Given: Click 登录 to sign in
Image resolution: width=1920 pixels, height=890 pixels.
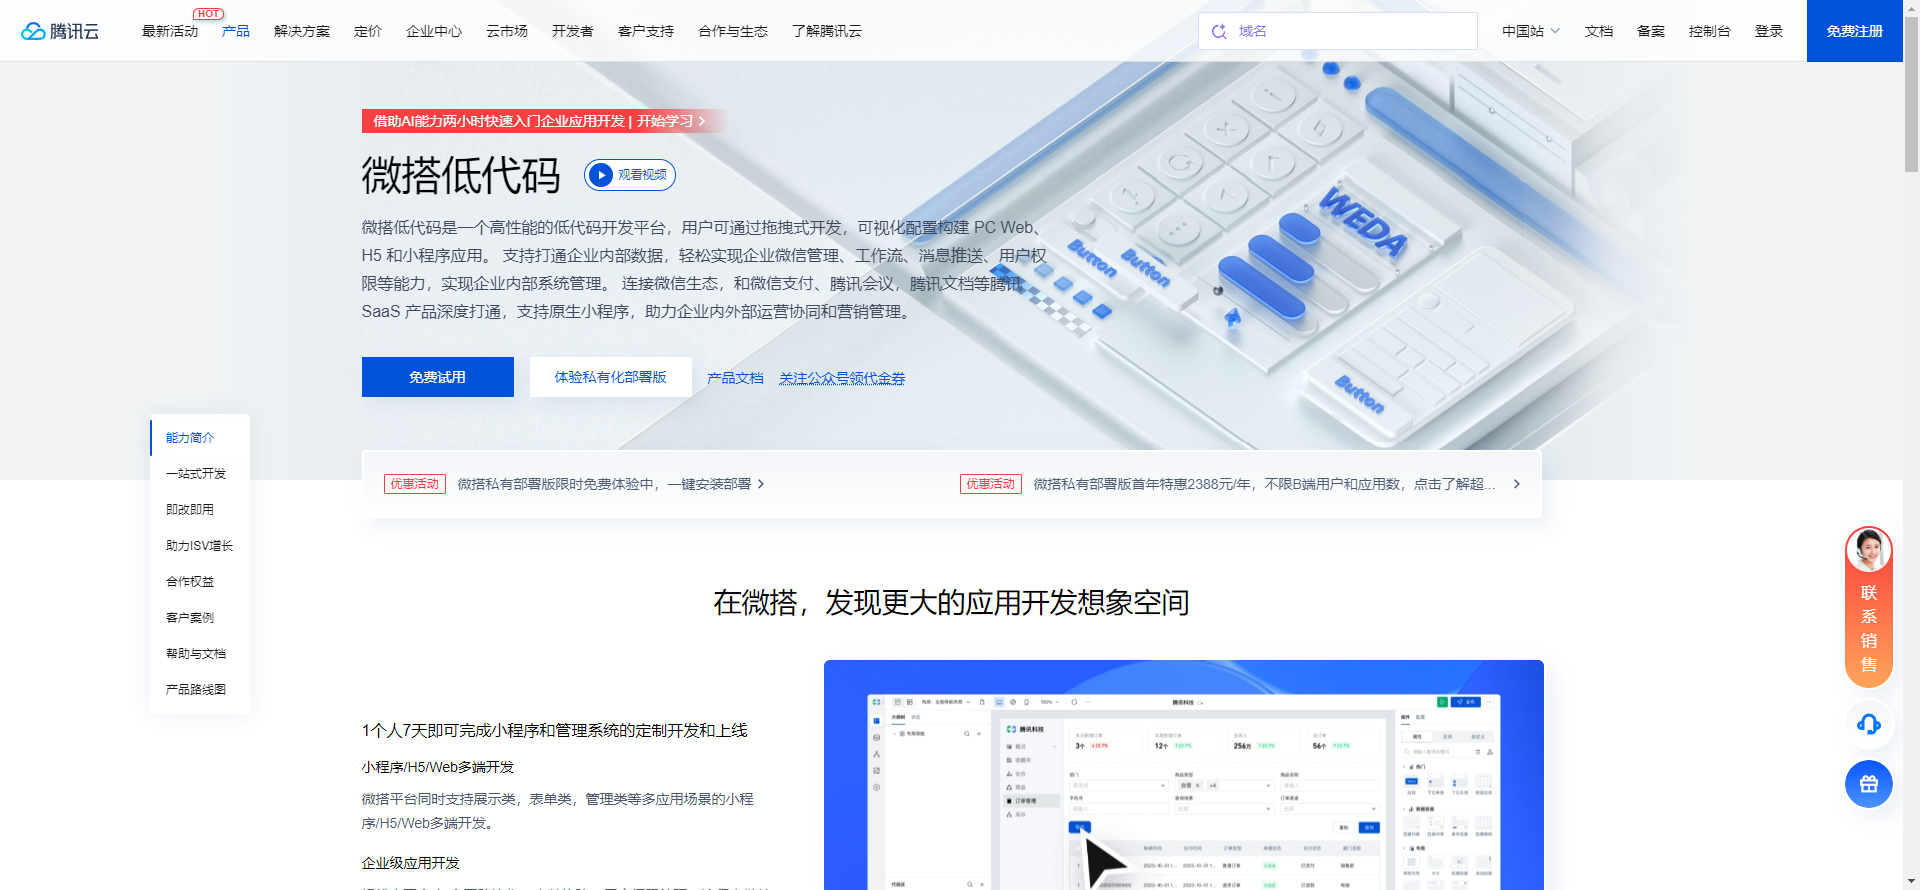Looking at the screenshot, I should pos(1769,31).
